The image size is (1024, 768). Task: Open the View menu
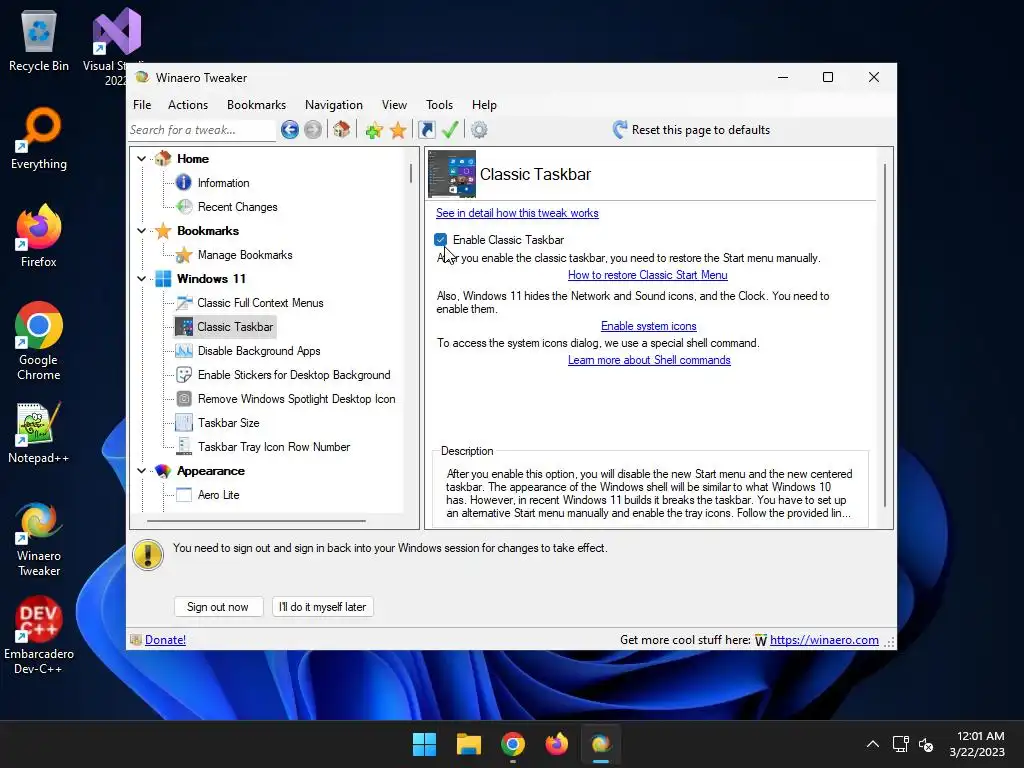coord(394,104)
